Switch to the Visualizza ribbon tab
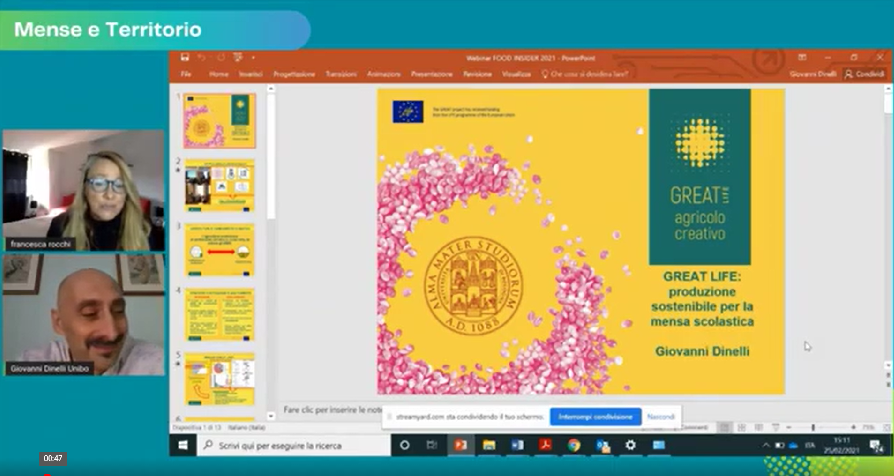 516,74
